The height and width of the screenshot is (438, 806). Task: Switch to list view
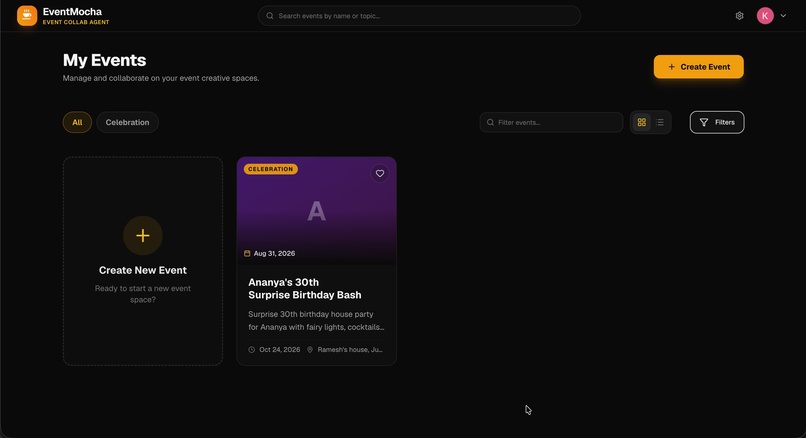tap(660, 122)
